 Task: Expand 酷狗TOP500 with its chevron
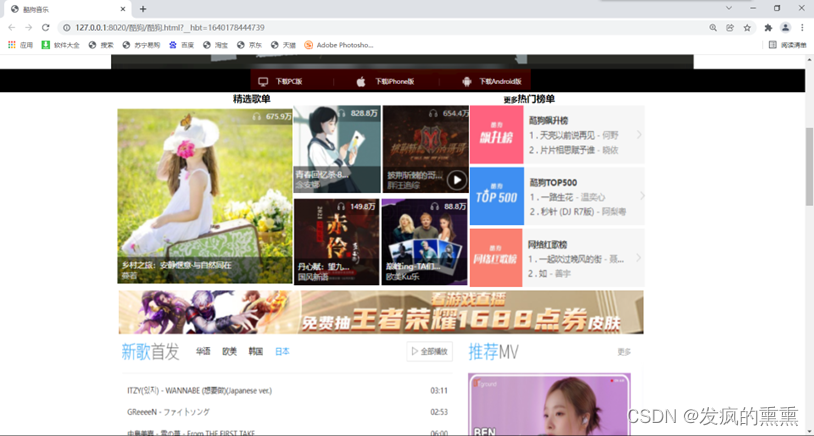(642, 196)
